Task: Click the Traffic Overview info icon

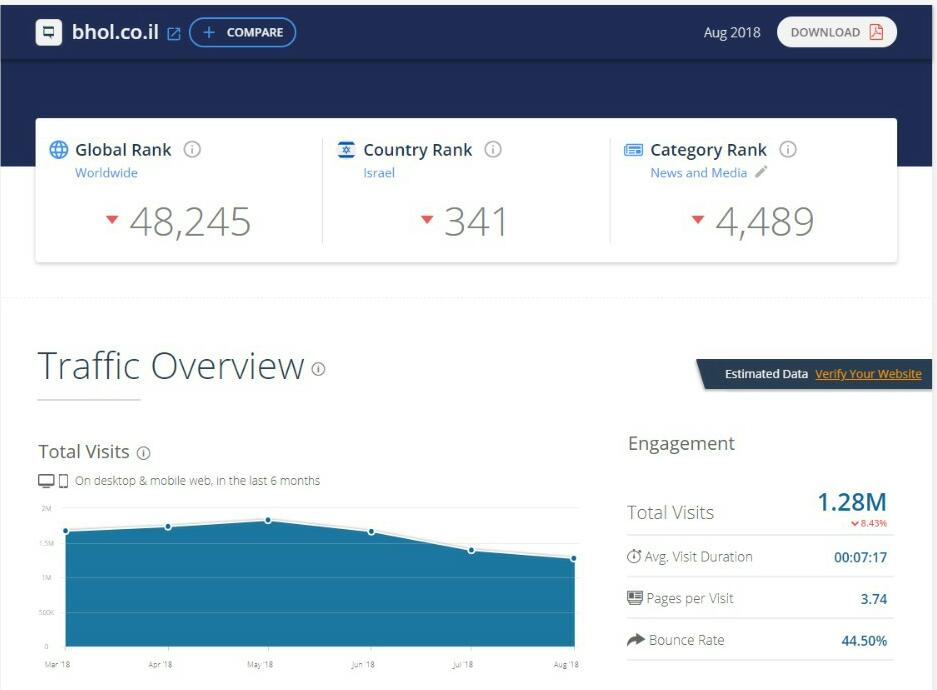Action: click(318, 369)
